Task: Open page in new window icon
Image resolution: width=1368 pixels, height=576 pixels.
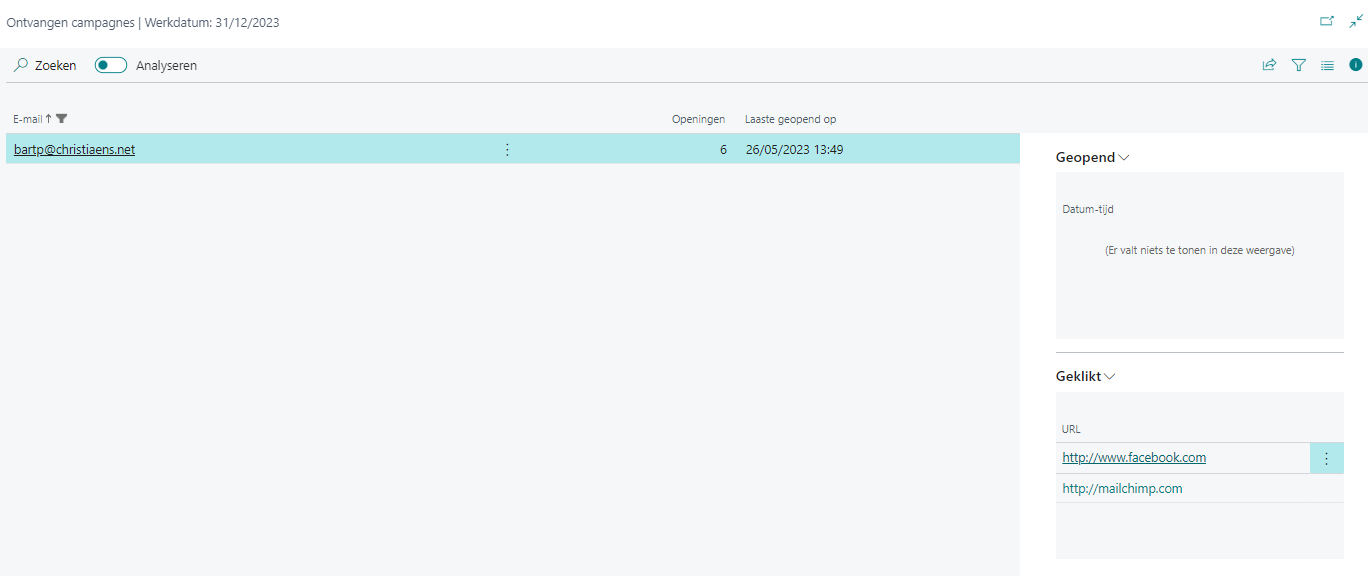Action: (x=1327, y=21)
